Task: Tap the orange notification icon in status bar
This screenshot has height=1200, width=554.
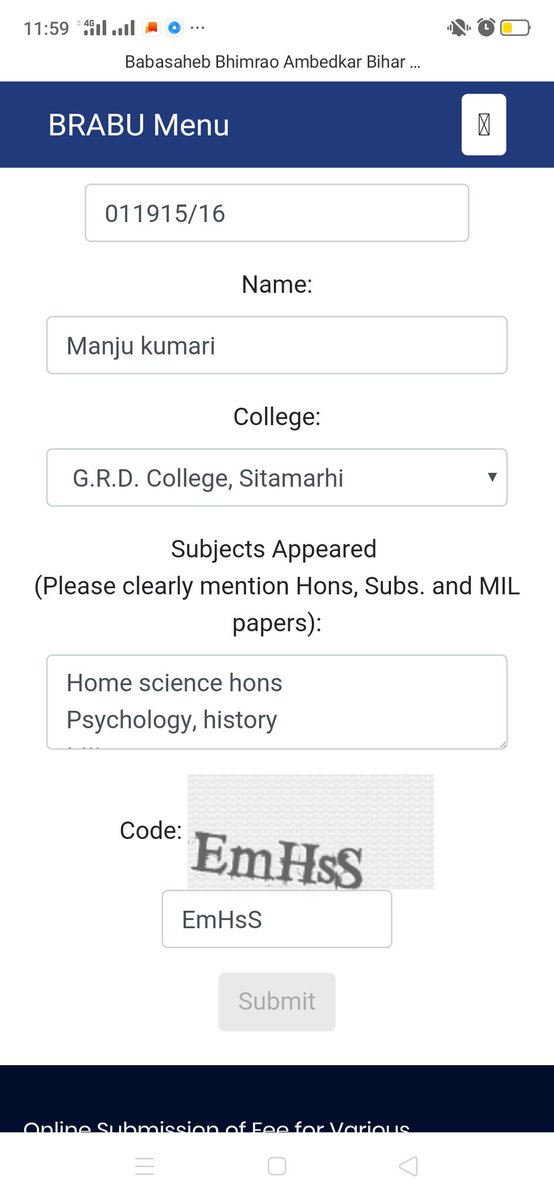Action: (153, 28)
